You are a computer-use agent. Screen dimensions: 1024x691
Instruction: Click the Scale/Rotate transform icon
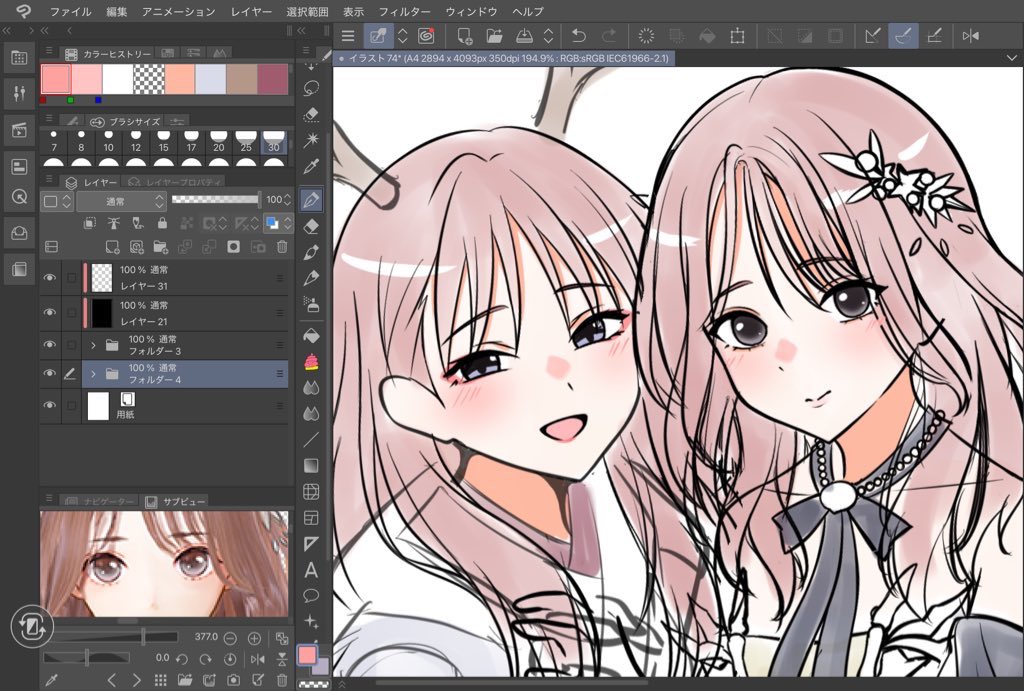737,36
